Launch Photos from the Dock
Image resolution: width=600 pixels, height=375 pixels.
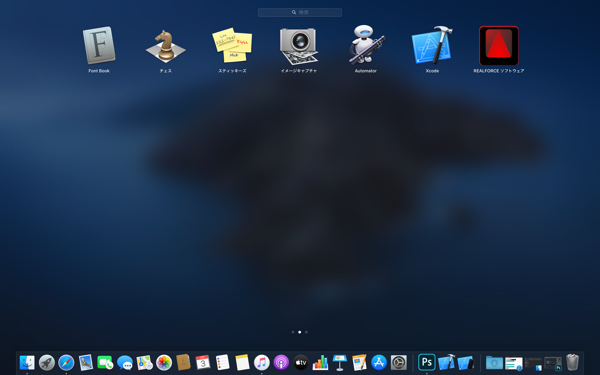coord(164,362)
